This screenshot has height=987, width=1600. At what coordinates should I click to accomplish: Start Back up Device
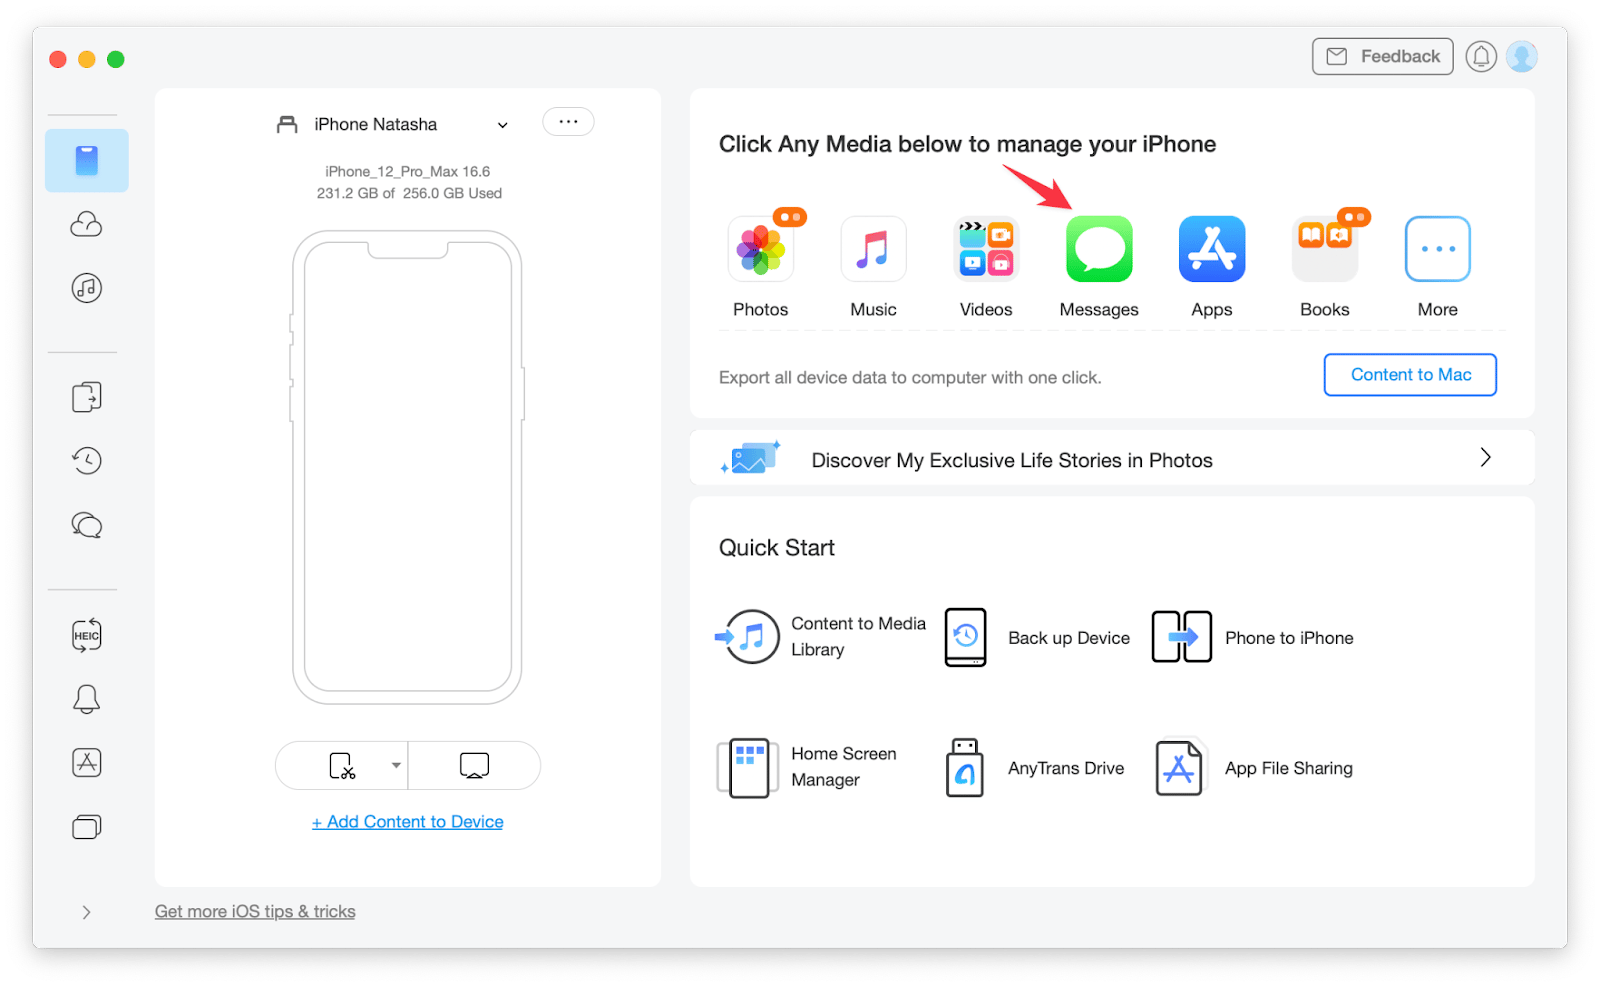coord(1037,638)
